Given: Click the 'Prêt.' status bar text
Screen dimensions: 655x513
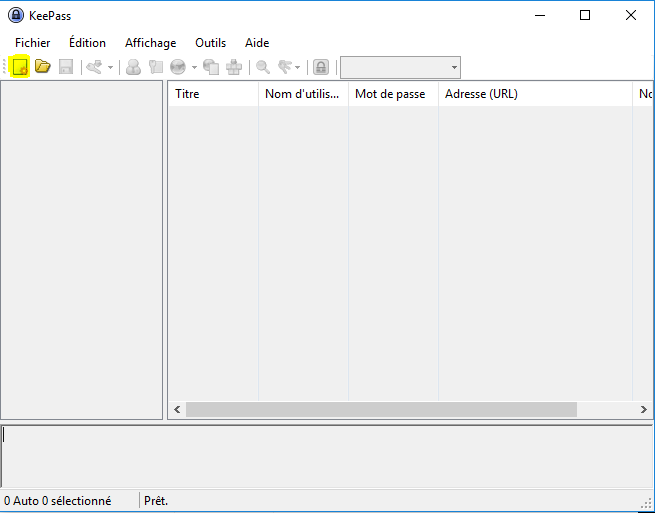Looking at the screenshot, I should (x=156, y=500).
